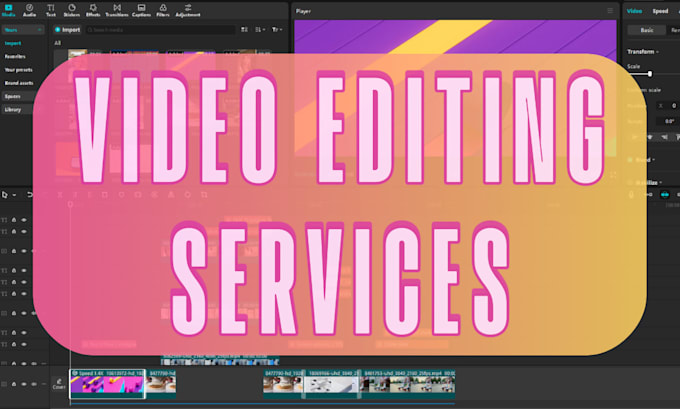Viewport: 680px width, 409px height.
Task: Switch to the Speed properties tab
Action: (x=660, y=11)
